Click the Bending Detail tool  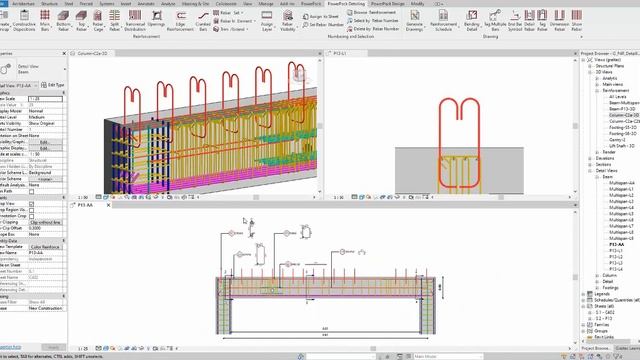(x=472, y=20)
